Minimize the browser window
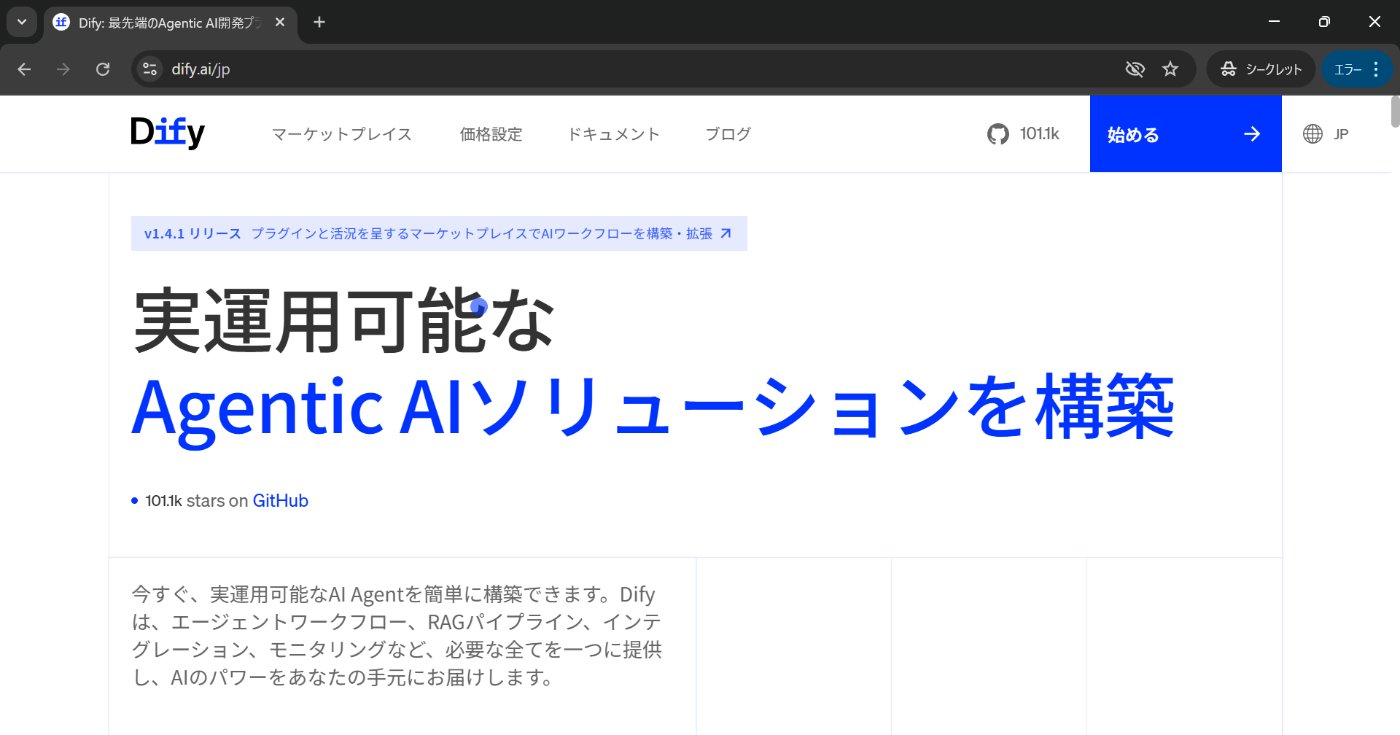 click(1274, 21)
